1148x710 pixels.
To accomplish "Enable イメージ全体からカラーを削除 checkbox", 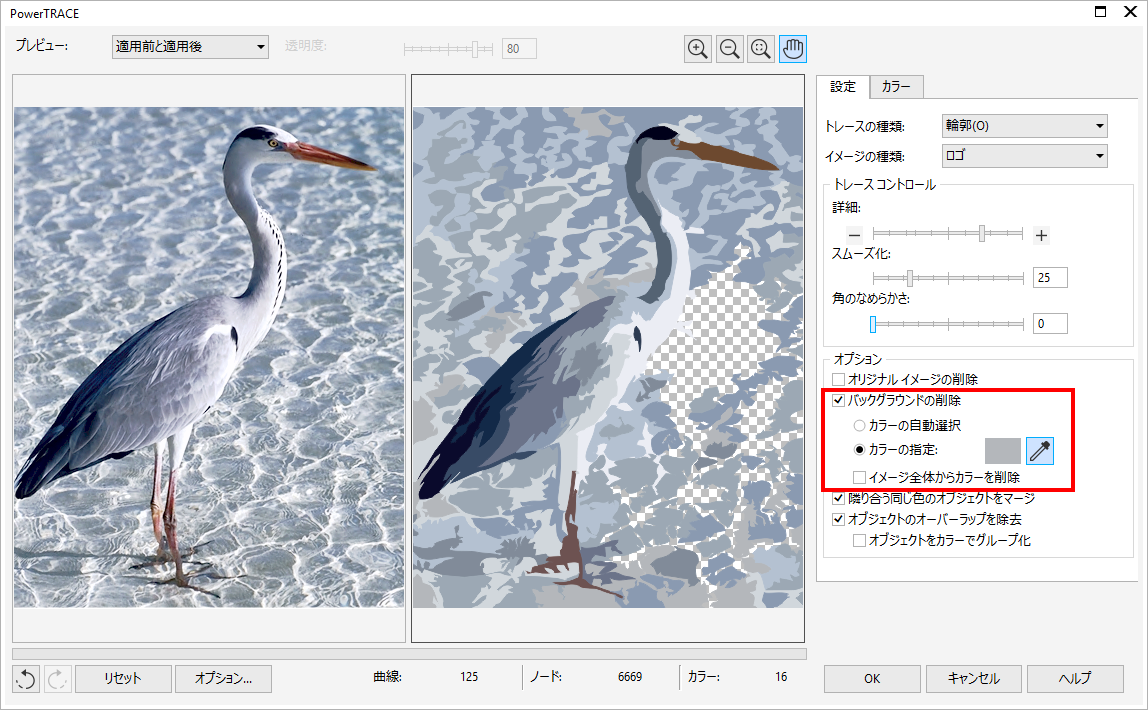I will 860,477.
